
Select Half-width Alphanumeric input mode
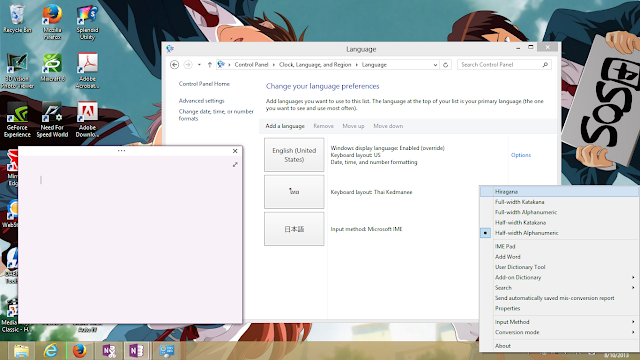559,233
